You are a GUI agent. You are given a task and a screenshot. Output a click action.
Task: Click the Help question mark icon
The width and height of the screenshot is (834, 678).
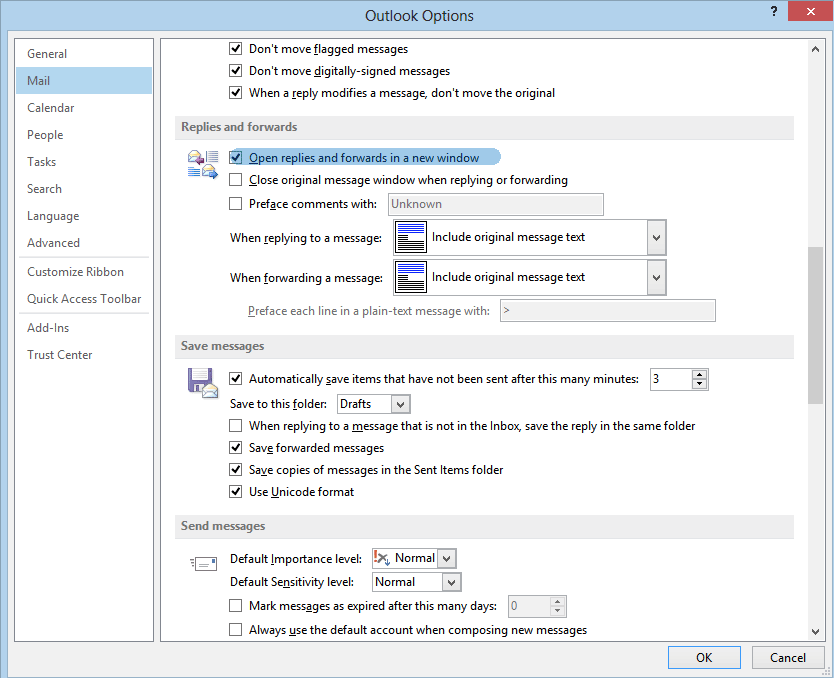774,11
